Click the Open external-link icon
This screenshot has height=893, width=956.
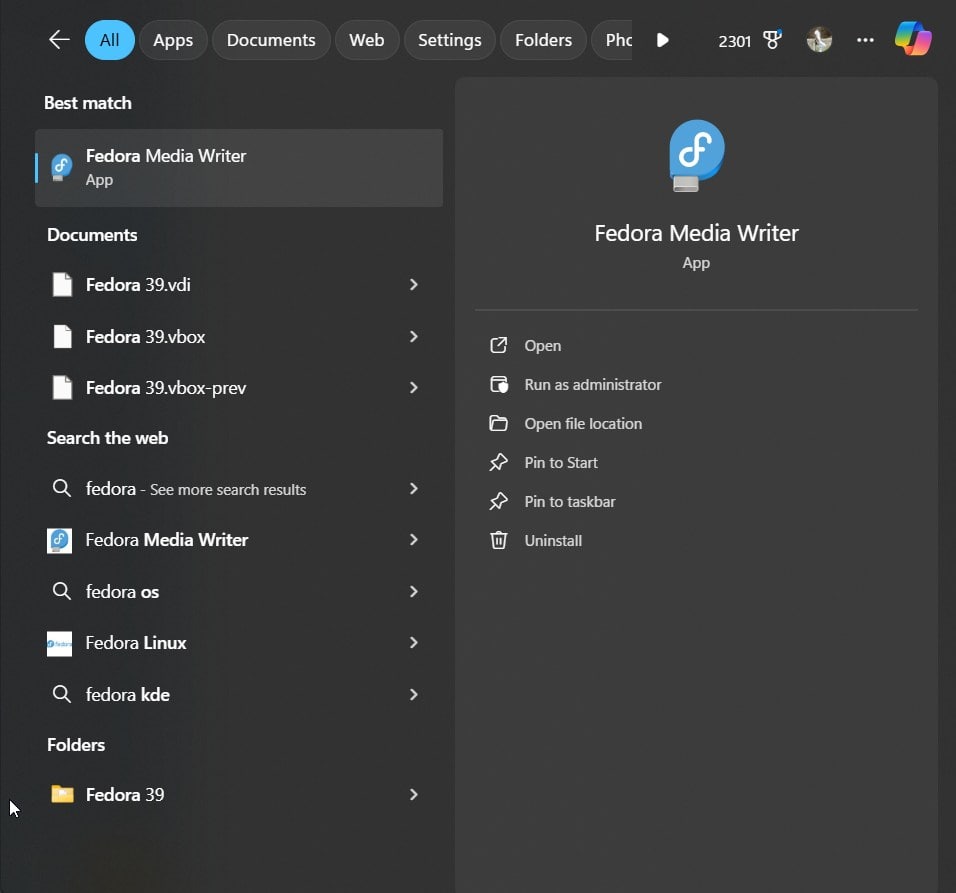pos(499,346)
